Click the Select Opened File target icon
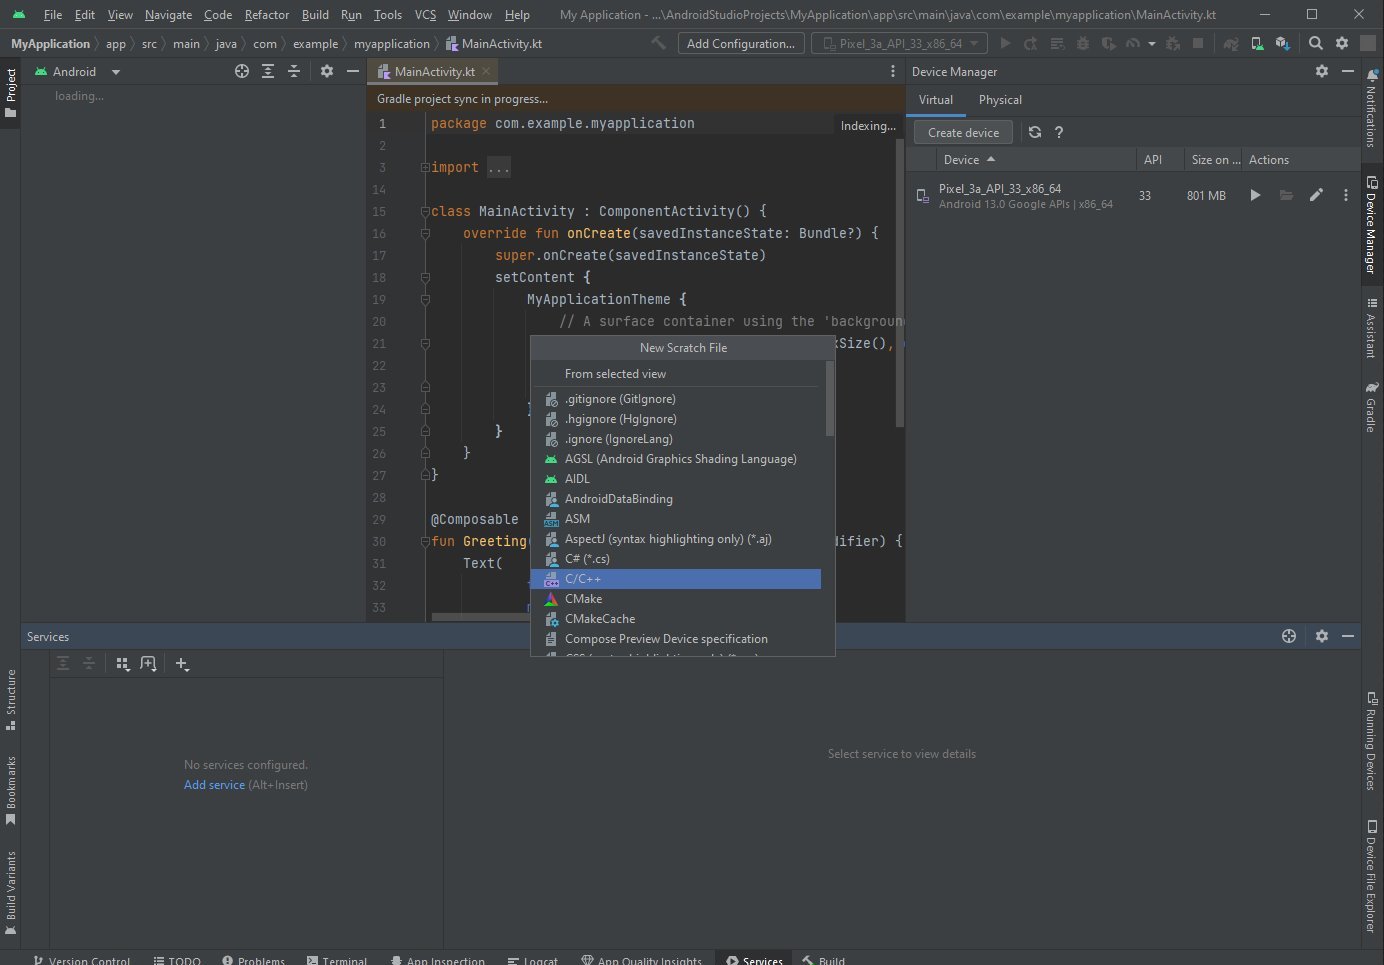1384x965 pixels. pos(242,72)
